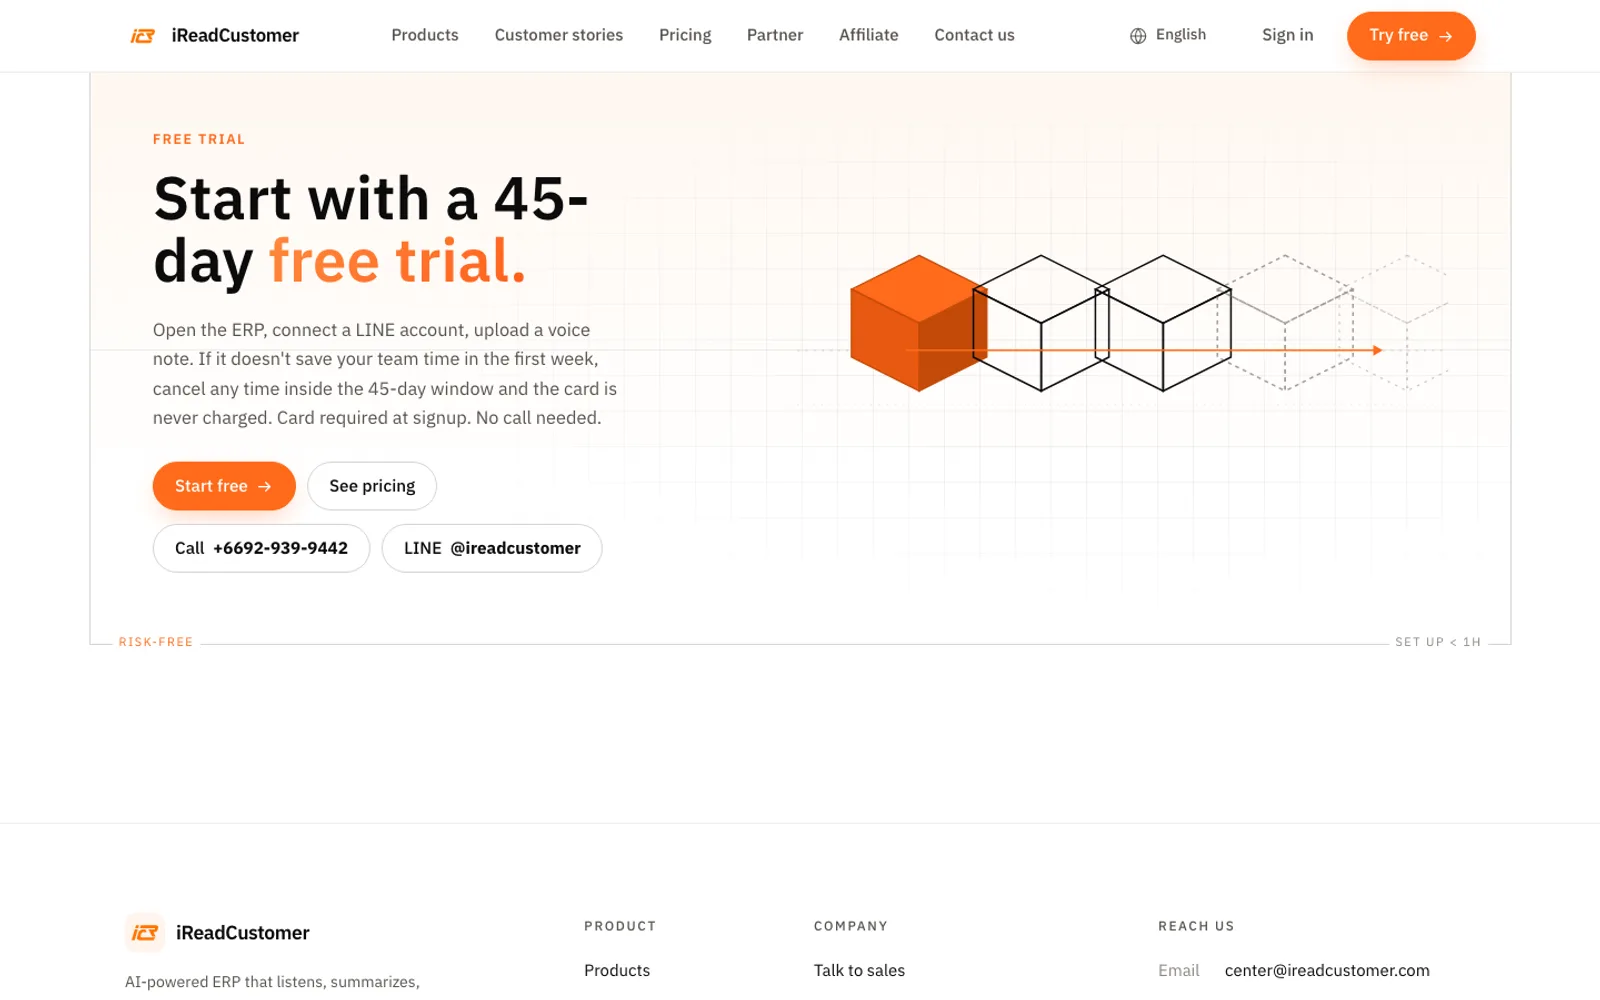Click the footer iReadCustomer brand name

tap(243, 933)
